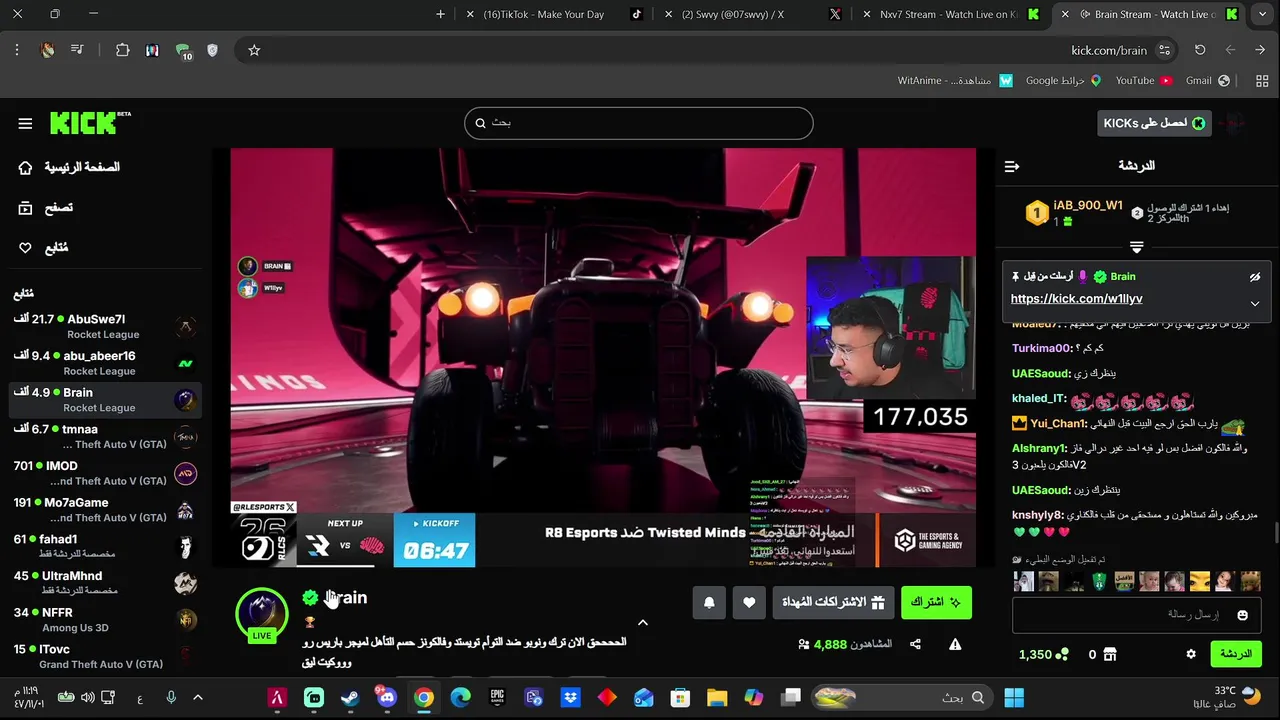The width and height of the screenshot is (1280, 720).
Task: Open a new browser tab
Action: (x=440, y=14)
